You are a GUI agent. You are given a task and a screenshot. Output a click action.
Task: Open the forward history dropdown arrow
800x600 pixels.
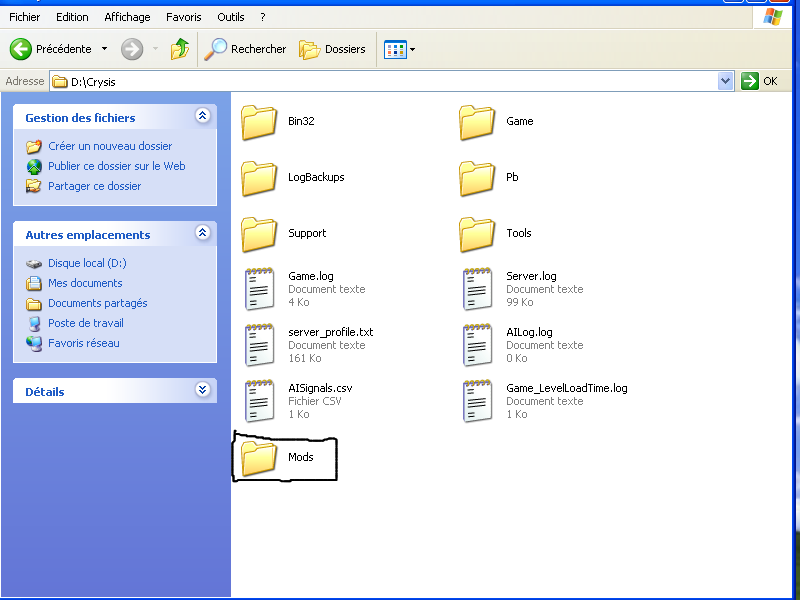[156, 49]
